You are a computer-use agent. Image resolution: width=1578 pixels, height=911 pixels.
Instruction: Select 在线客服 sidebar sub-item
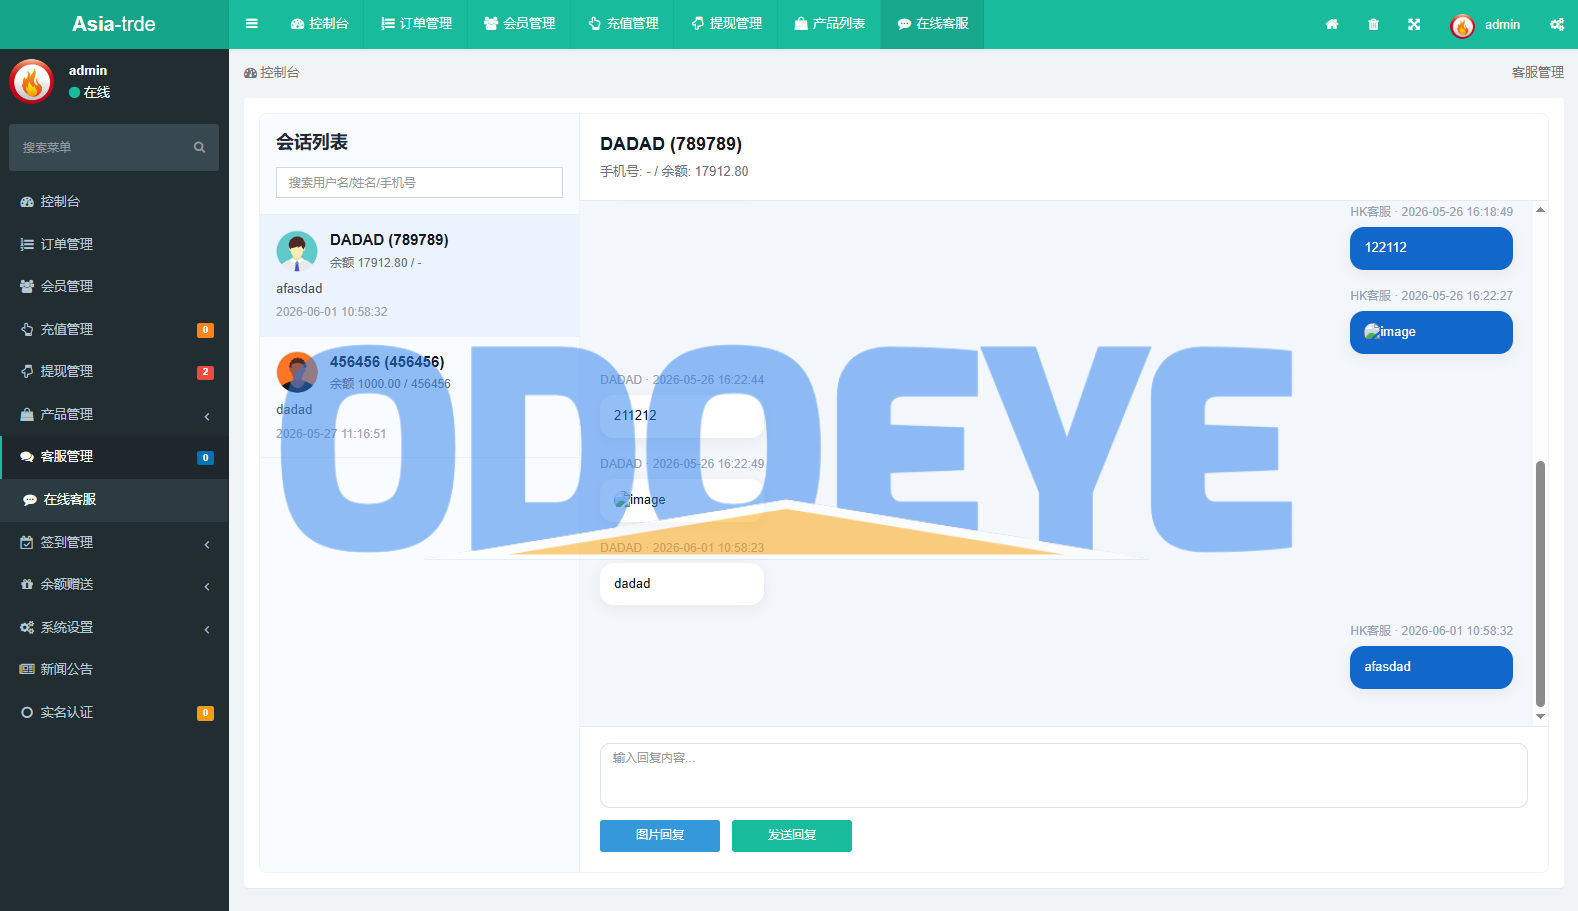114,499
